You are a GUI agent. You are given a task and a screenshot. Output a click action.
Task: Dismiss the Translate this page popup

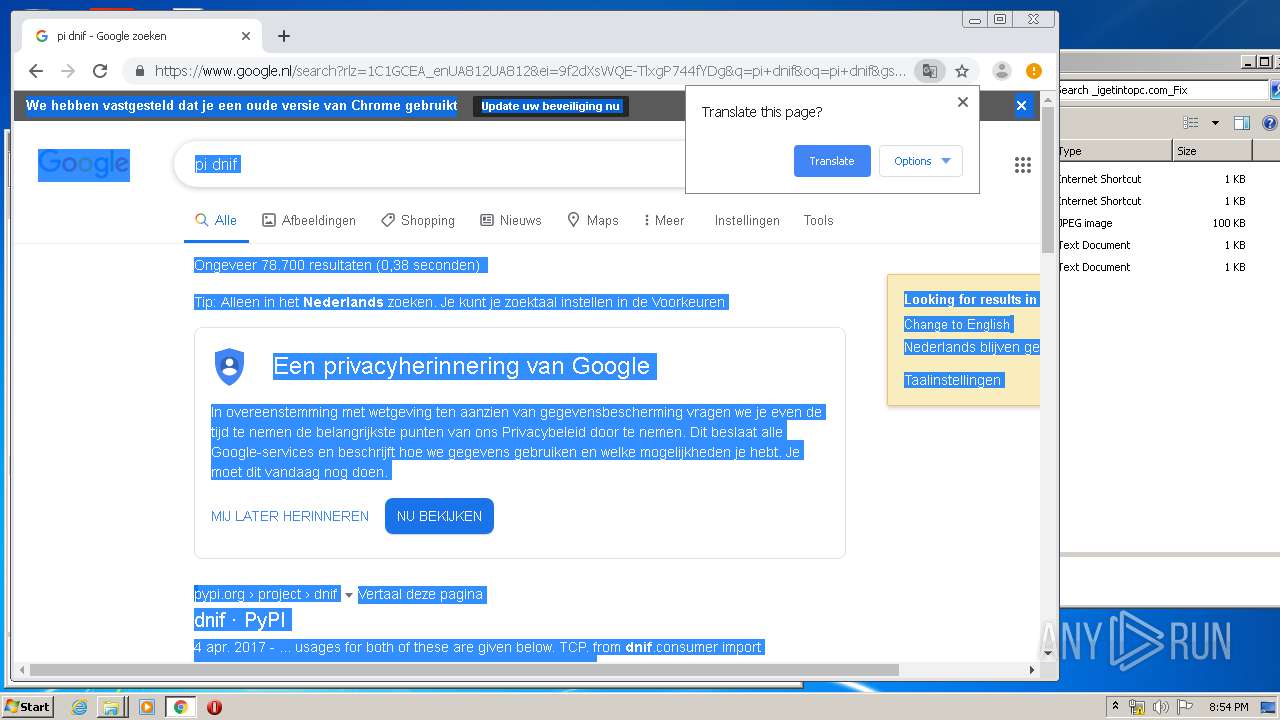click(x=963, y=102)
